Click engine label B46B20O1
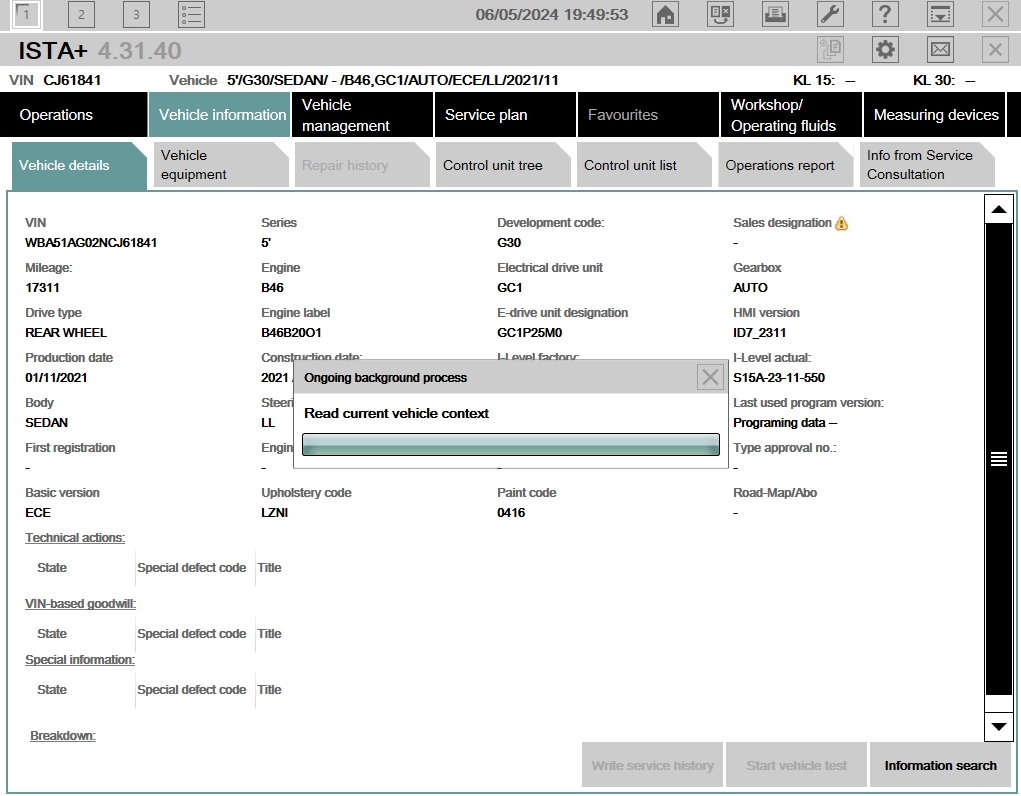Viewport: 1021px width, 796px height. pos(291,333)
